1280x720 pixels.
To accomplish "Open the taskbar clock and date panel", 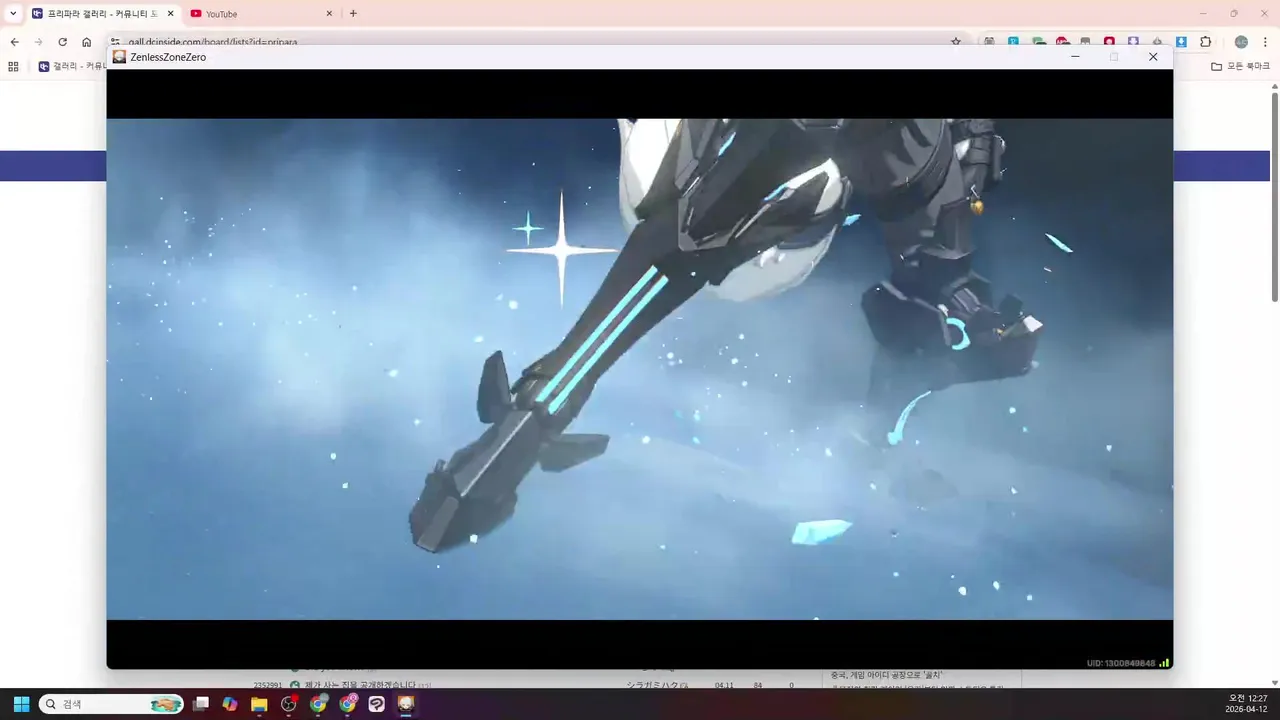I will [1247, 704].
